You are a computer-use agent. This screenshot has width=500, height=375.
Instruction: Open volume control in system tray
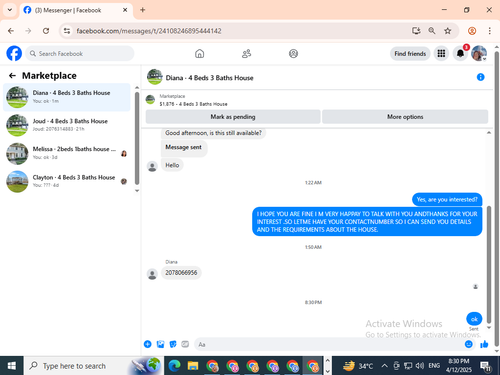pyautogui.click(x=420, y=366)
